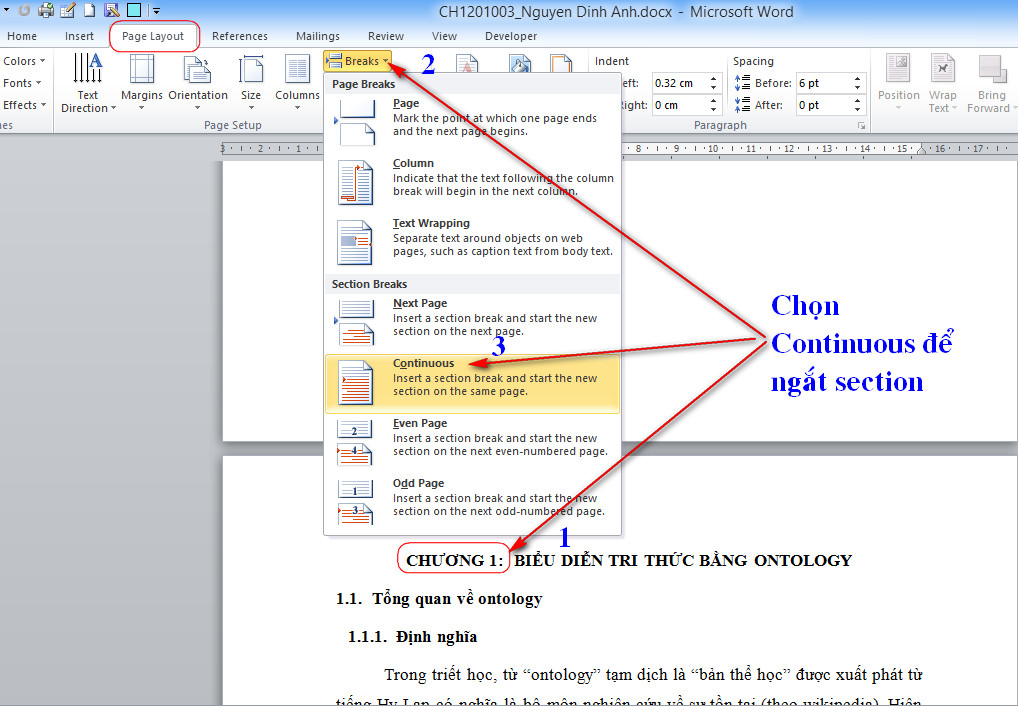Insert an Odd Page section break
Viewport: 1018px width, 706px height.
click(x=473, y=501)
